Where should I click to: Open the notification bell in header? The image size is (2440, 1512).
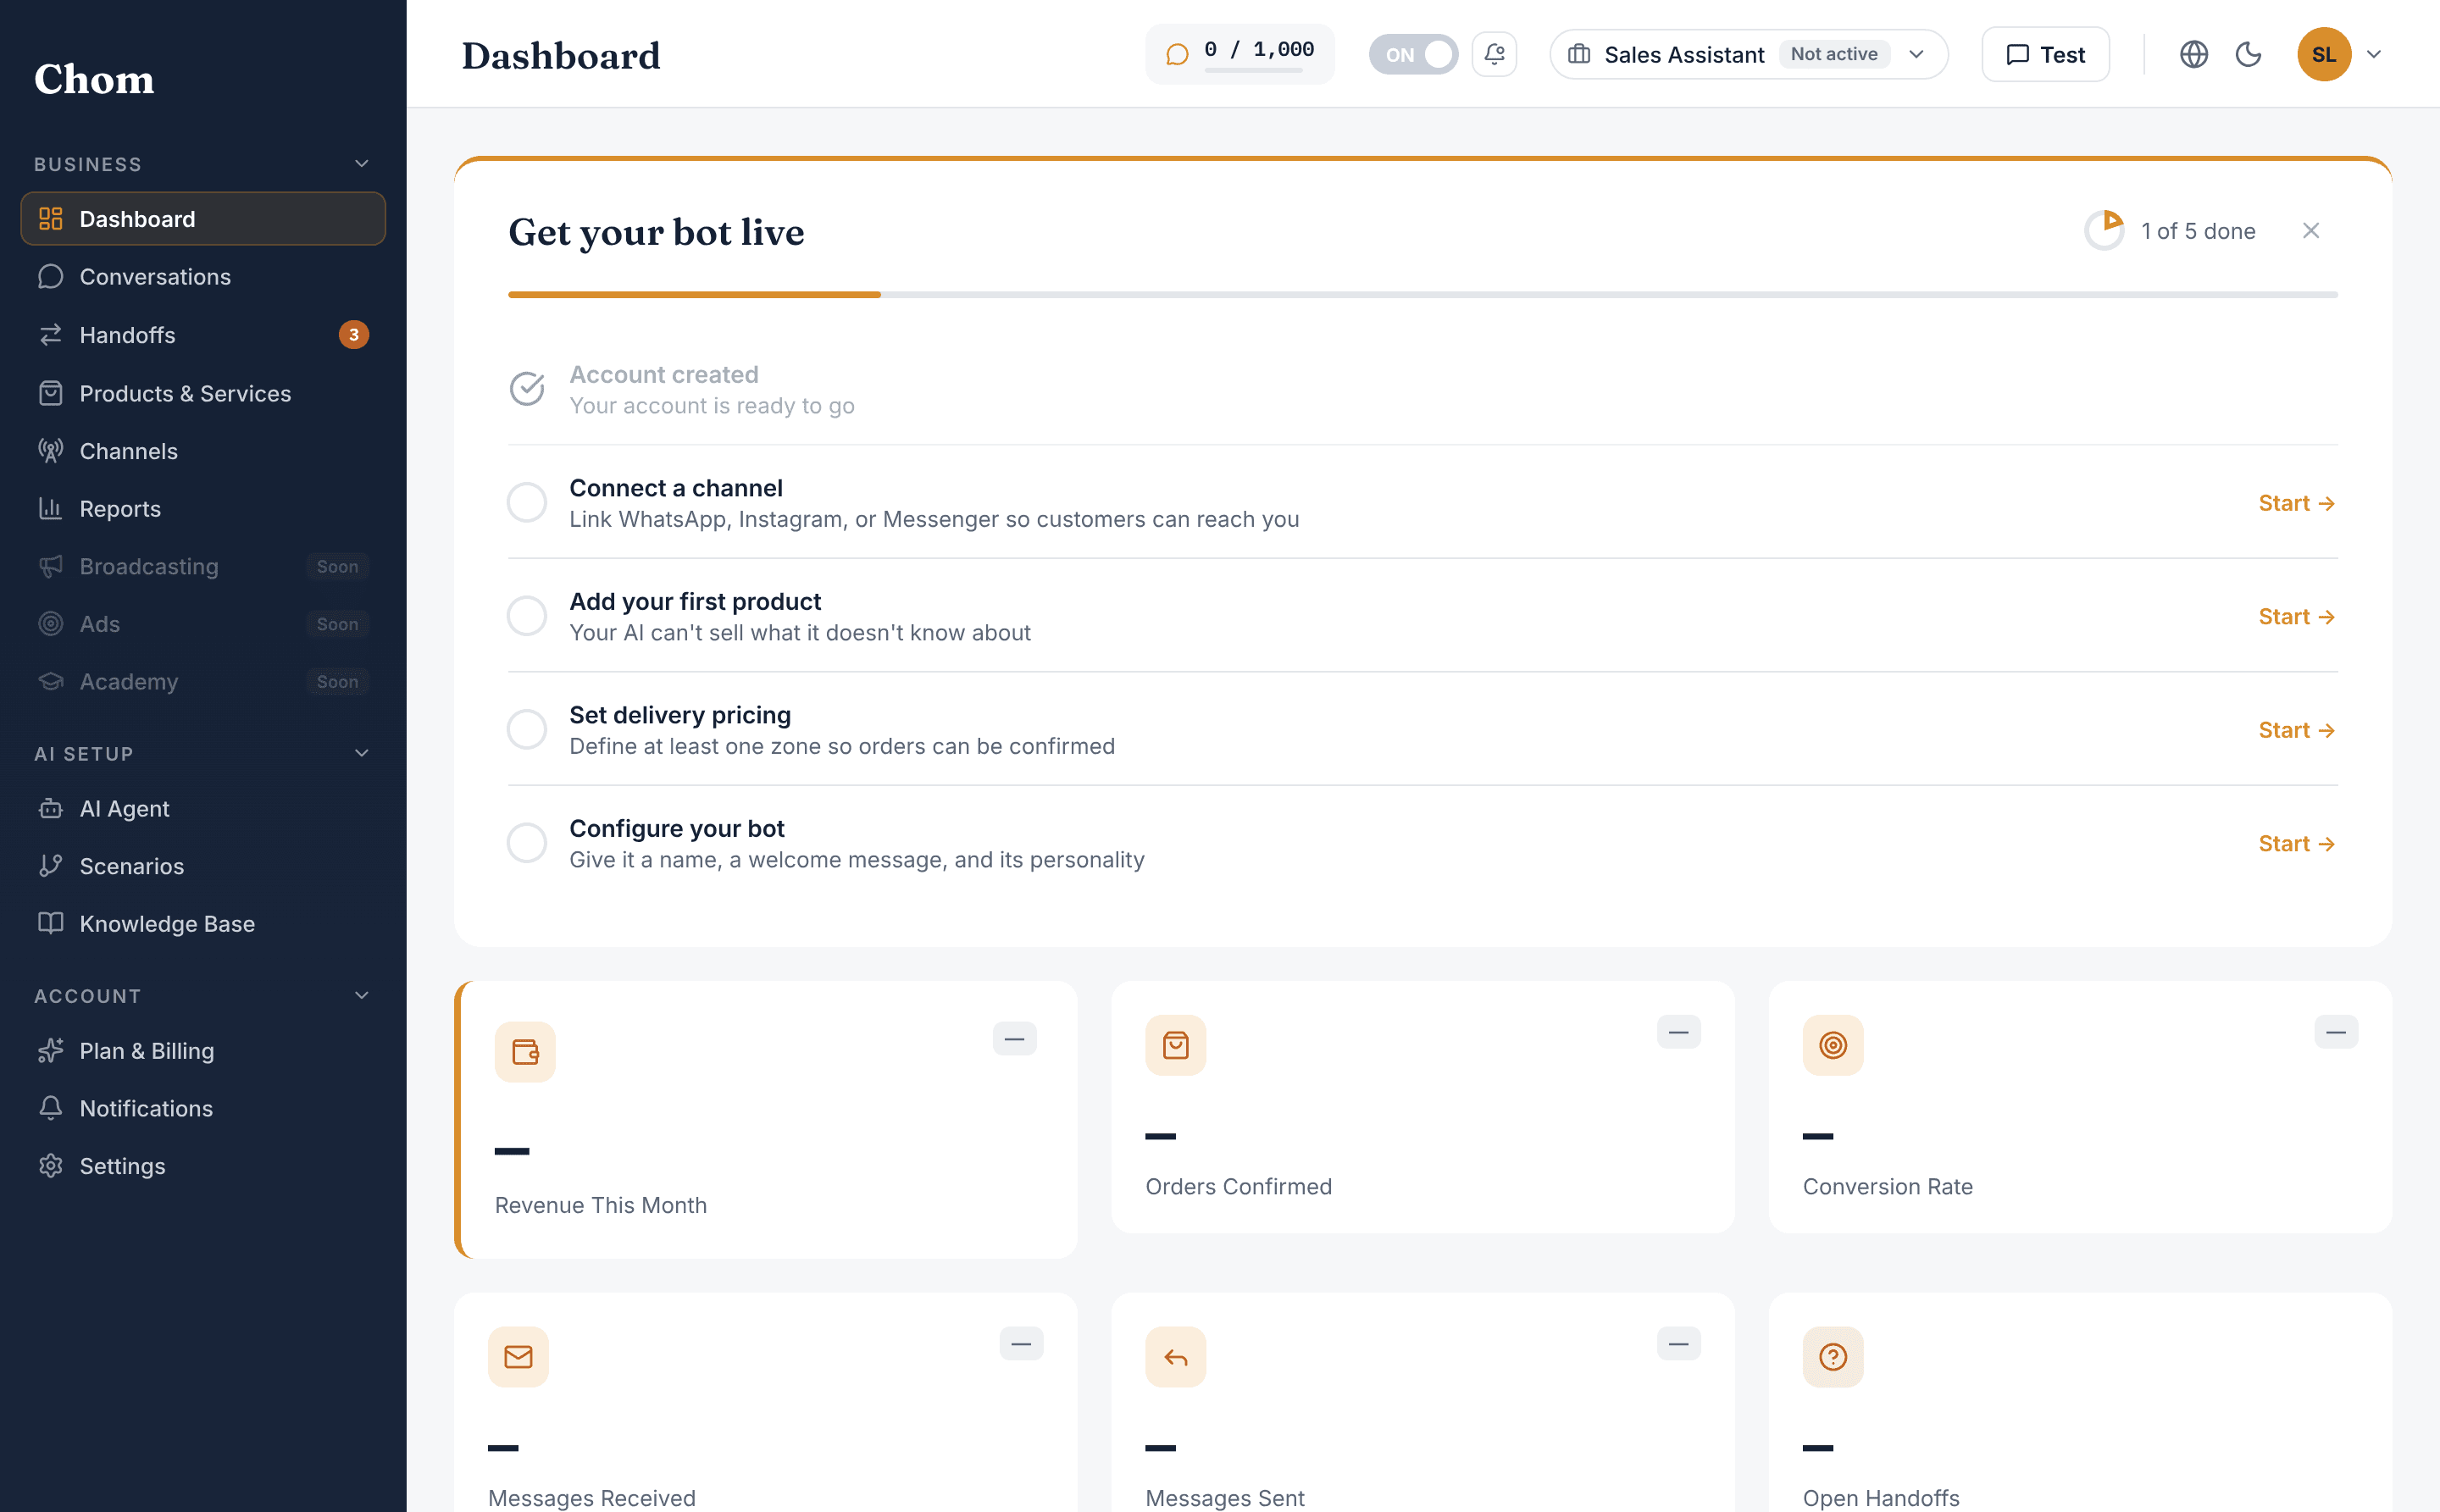(1494, 54)
